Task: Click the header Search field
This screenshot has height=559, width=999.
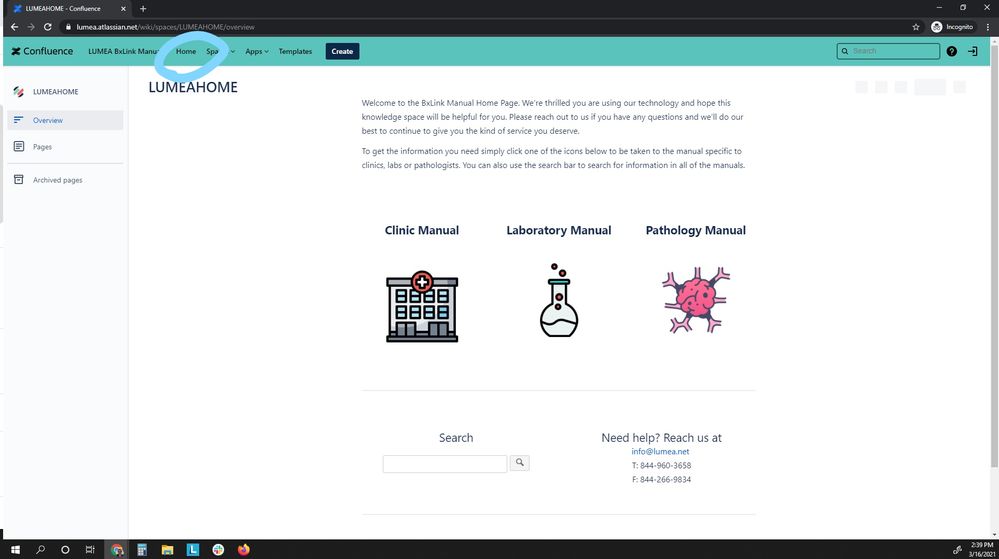Action: (x=888, y=51)
